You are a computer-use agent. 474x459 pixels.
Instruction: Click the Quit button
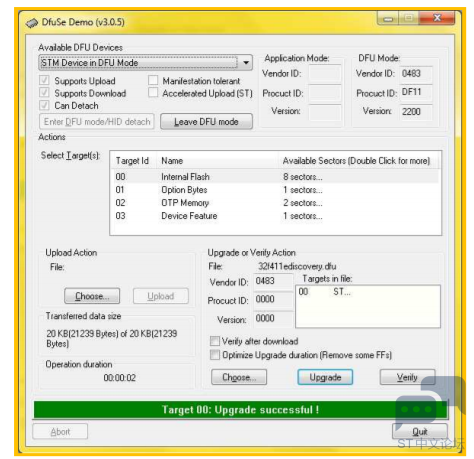click(x=420, y=432)
